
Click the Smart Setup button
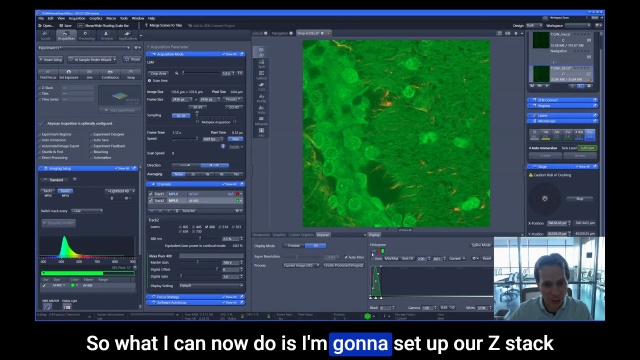tap(51, 60)
